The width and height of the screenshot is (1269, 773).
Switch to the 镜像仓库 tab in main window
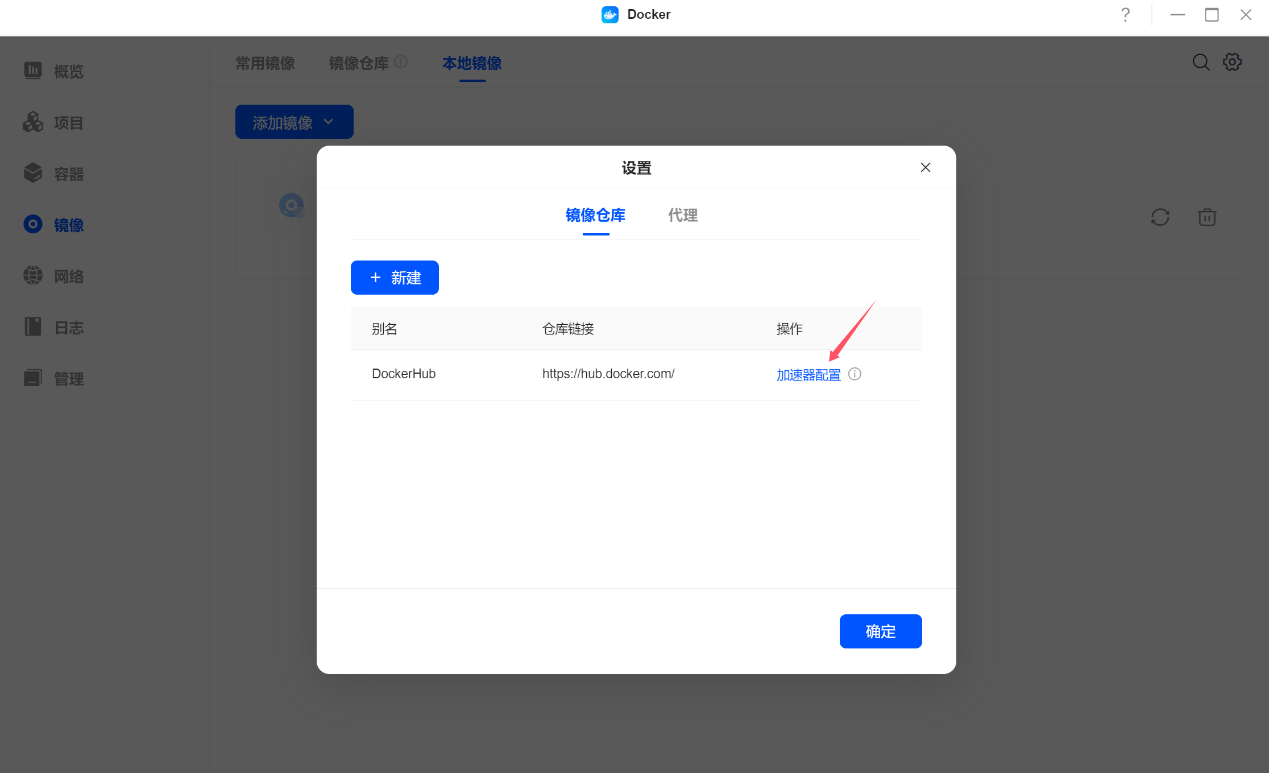359,63
